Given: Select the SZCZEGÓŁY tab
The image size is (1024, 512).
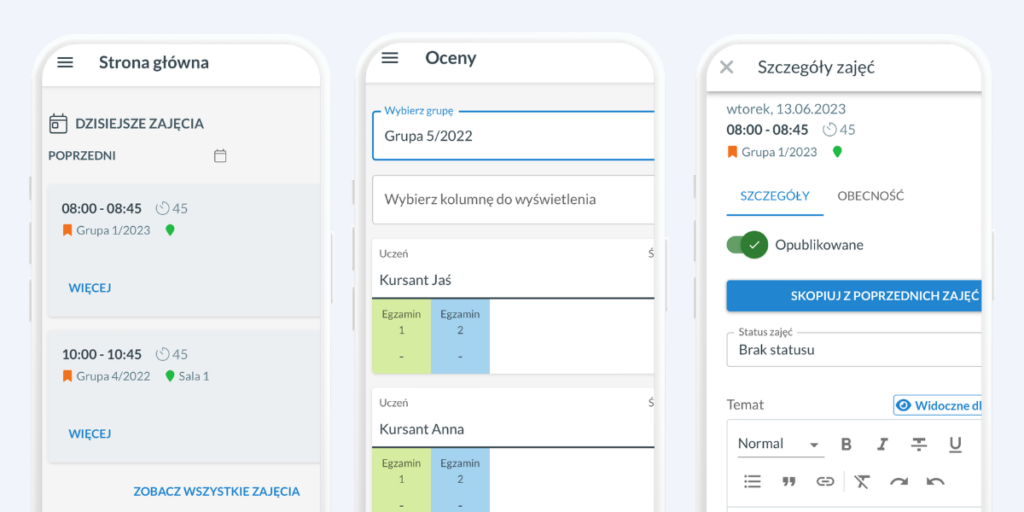Looking at the screenshot, I should click(x=775, y=196).
